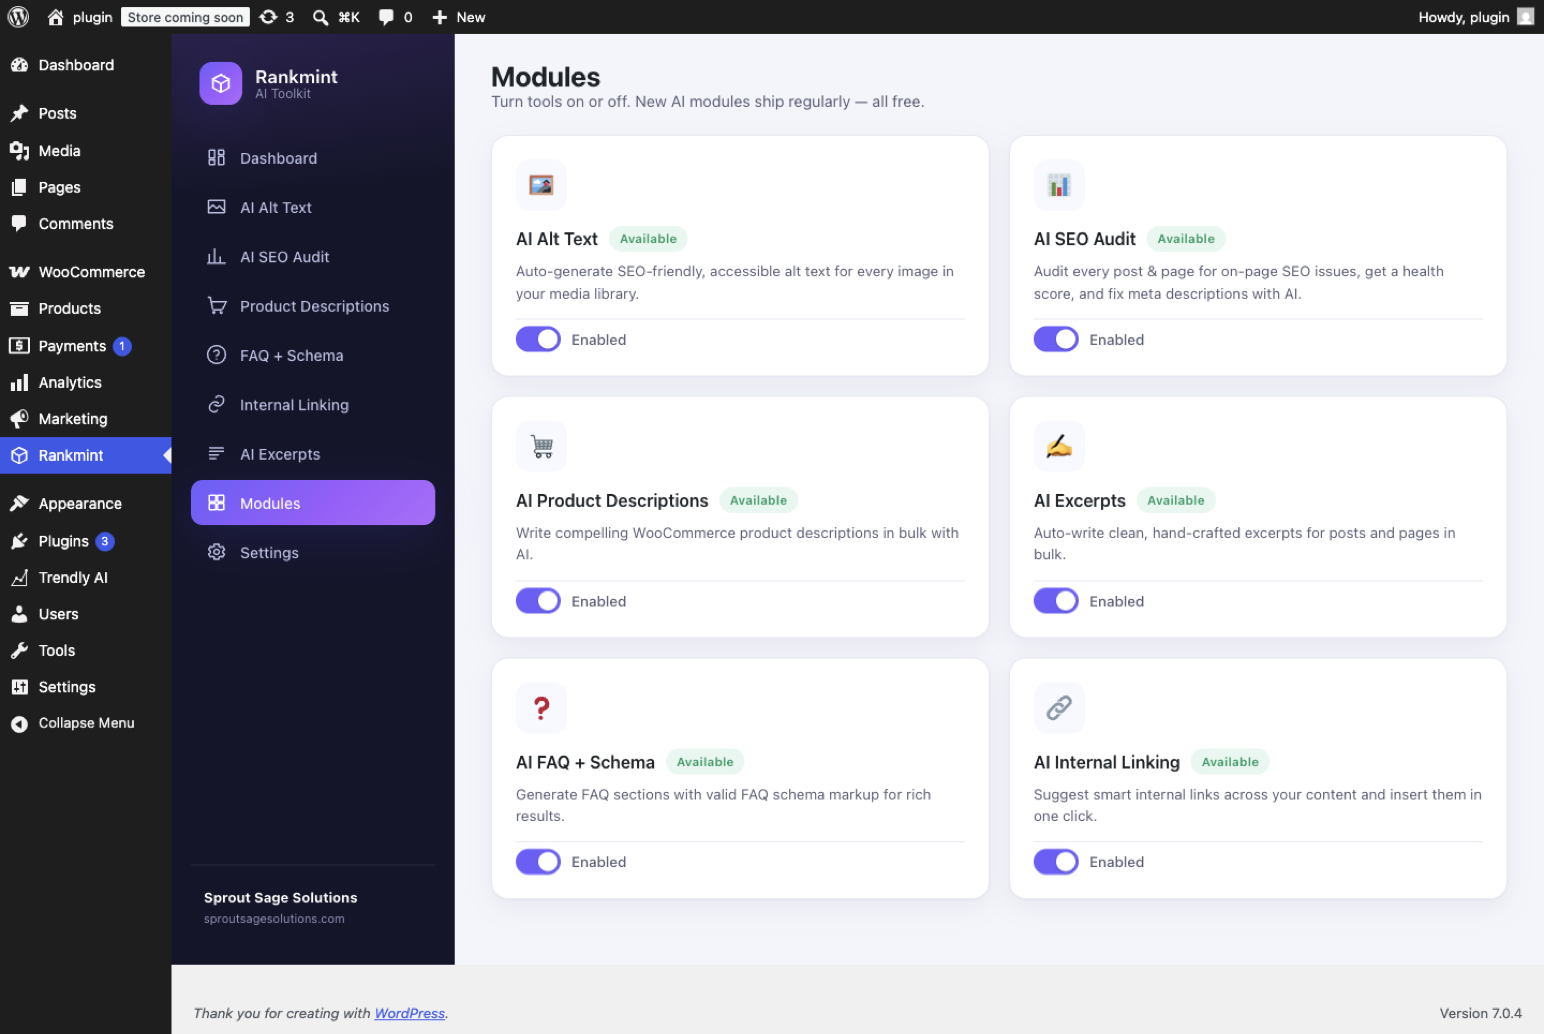1544x1034 pixels.
Task: Open the comments bubble icon showing 0
Action: (386, 17)
